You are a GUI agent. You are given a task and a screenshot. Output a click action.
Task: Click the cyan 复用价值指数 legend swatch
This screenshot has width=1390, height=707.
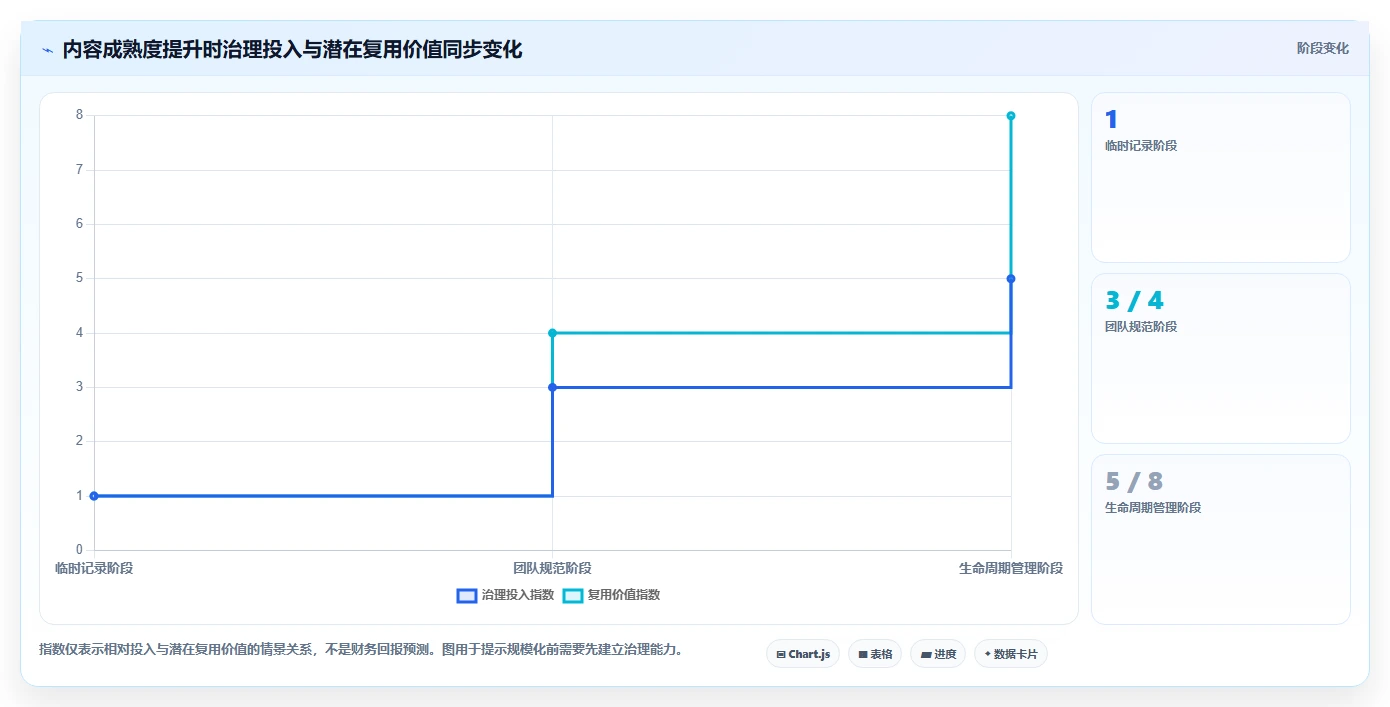pyautogui.click(x=573, y=595)
